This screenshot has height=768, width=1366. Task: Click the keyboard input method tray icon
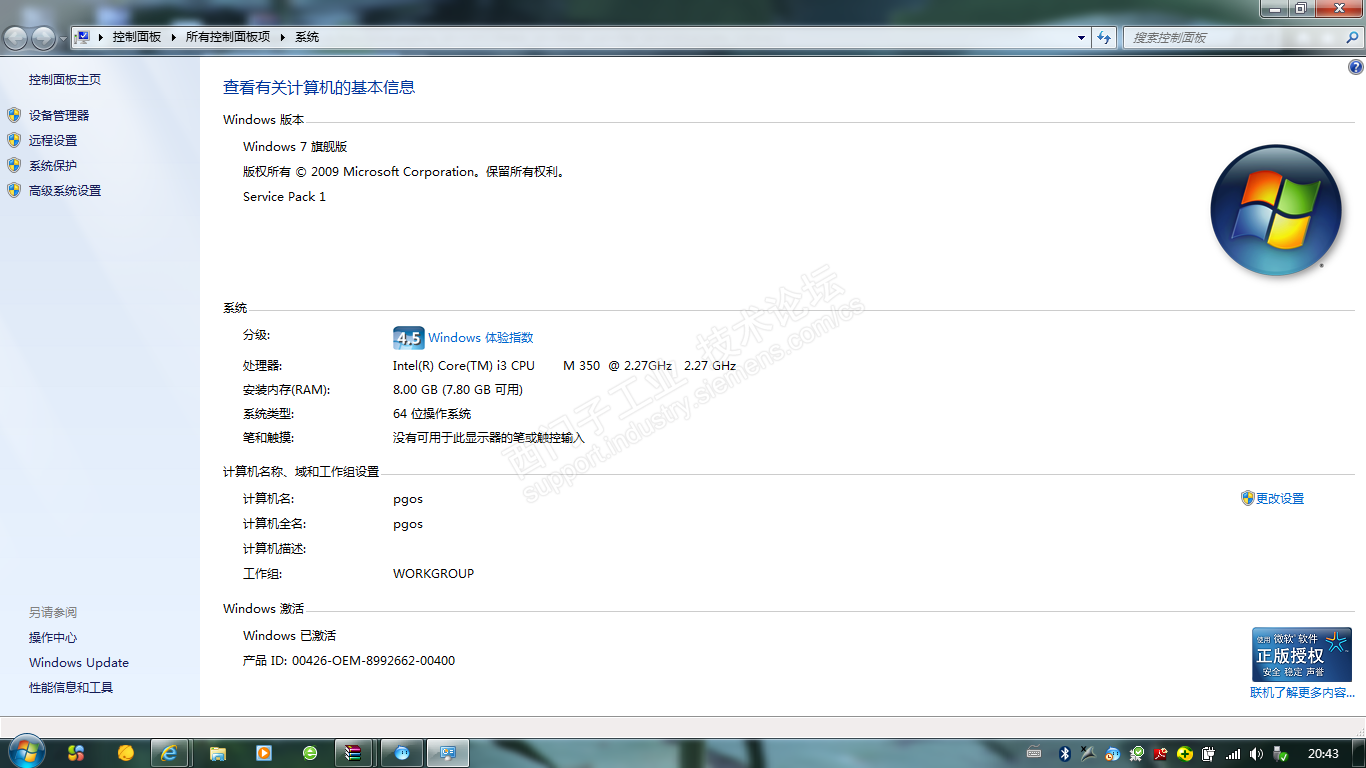click(1034, 754)
